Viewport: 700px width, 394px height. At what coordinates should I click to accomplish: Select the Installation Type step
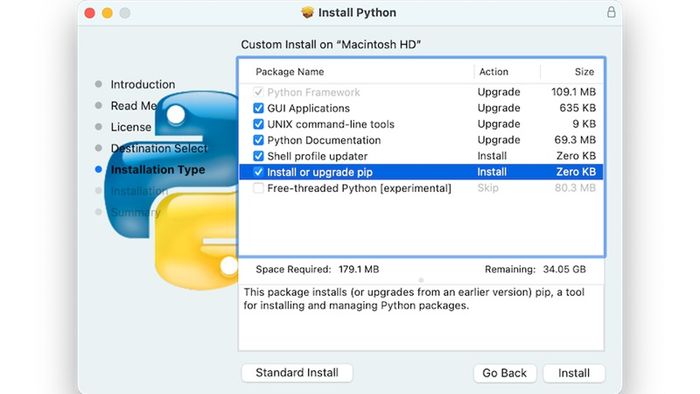158,170
